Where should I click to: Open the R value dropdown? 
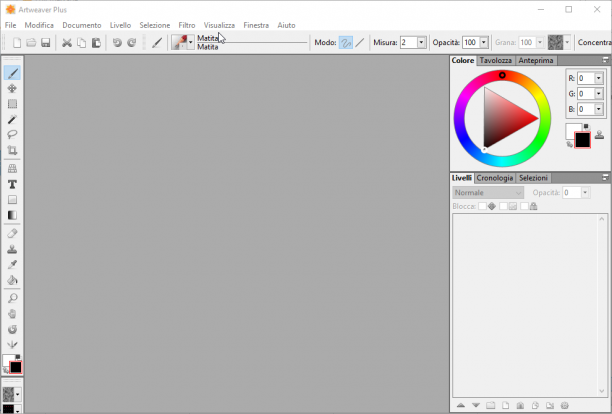pos(598,78)
